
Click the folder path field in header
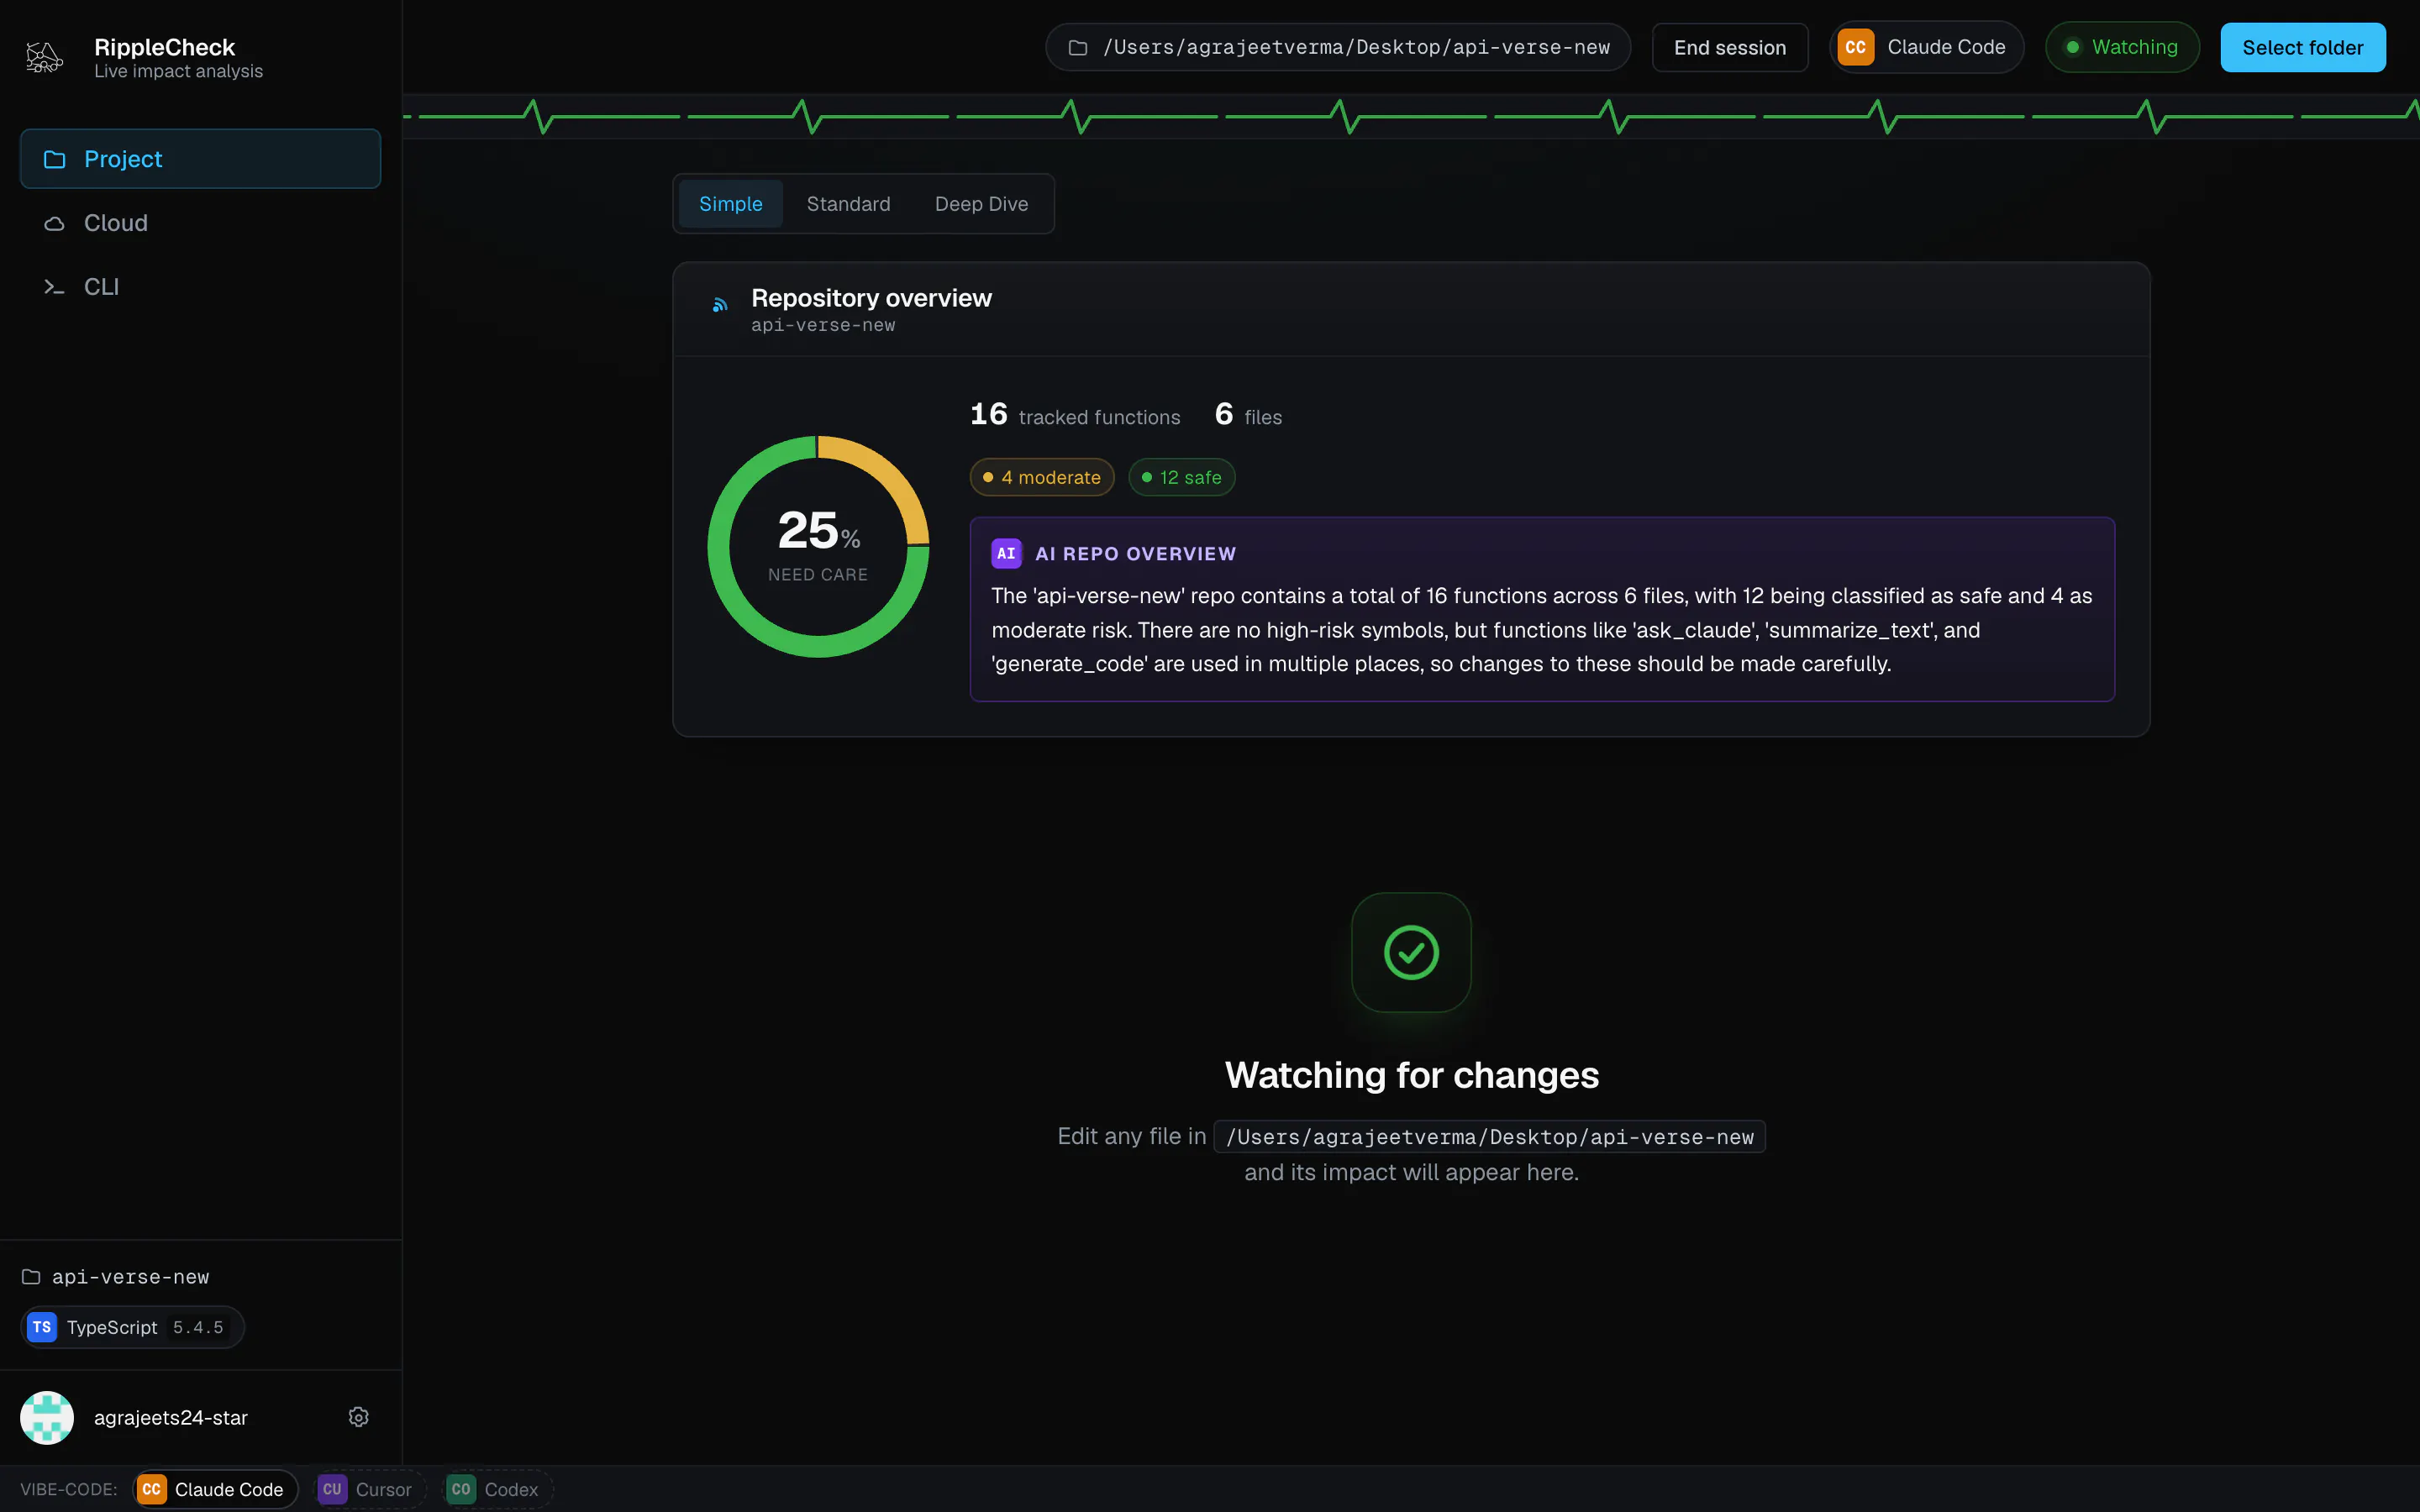point(1338,47)
